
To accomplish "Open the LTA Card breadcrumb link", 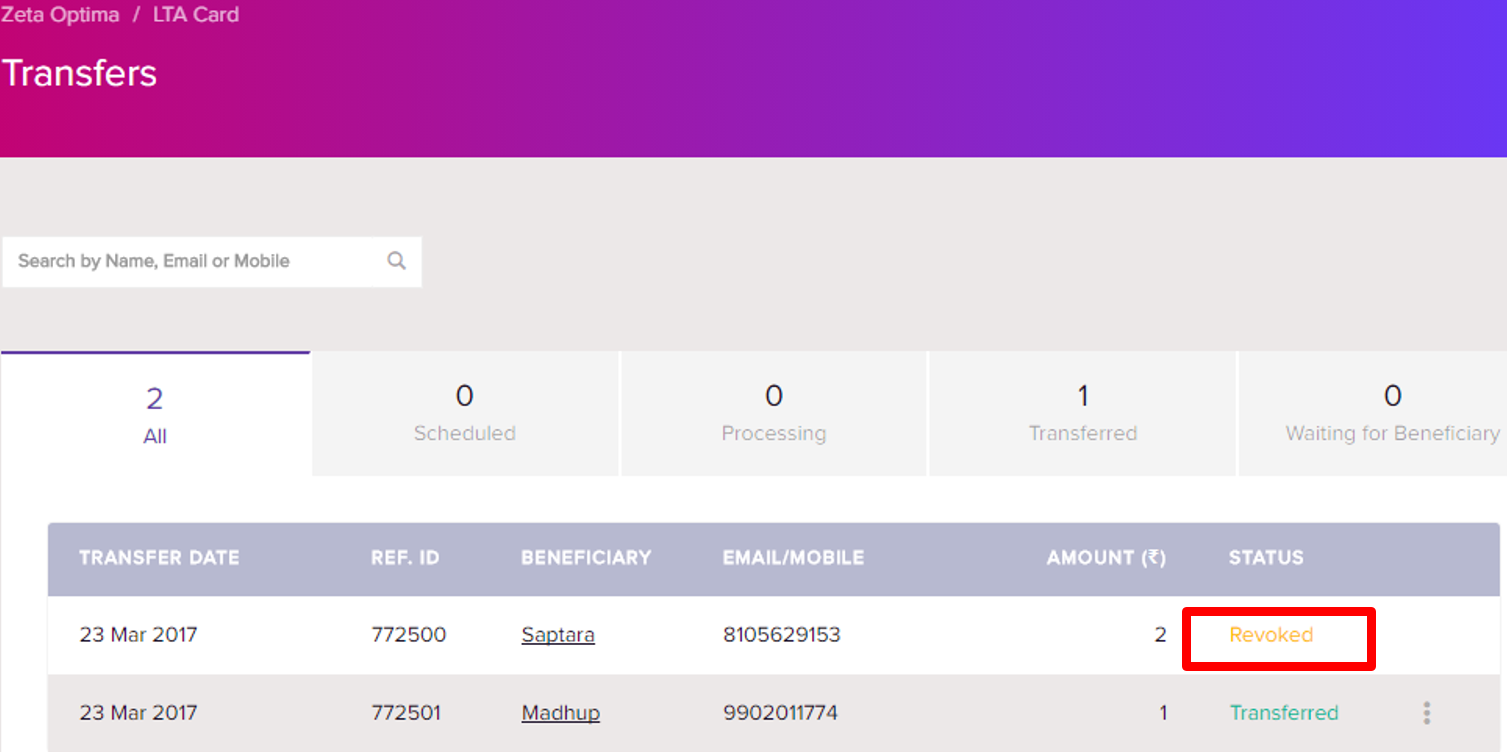I will (196, 15).
